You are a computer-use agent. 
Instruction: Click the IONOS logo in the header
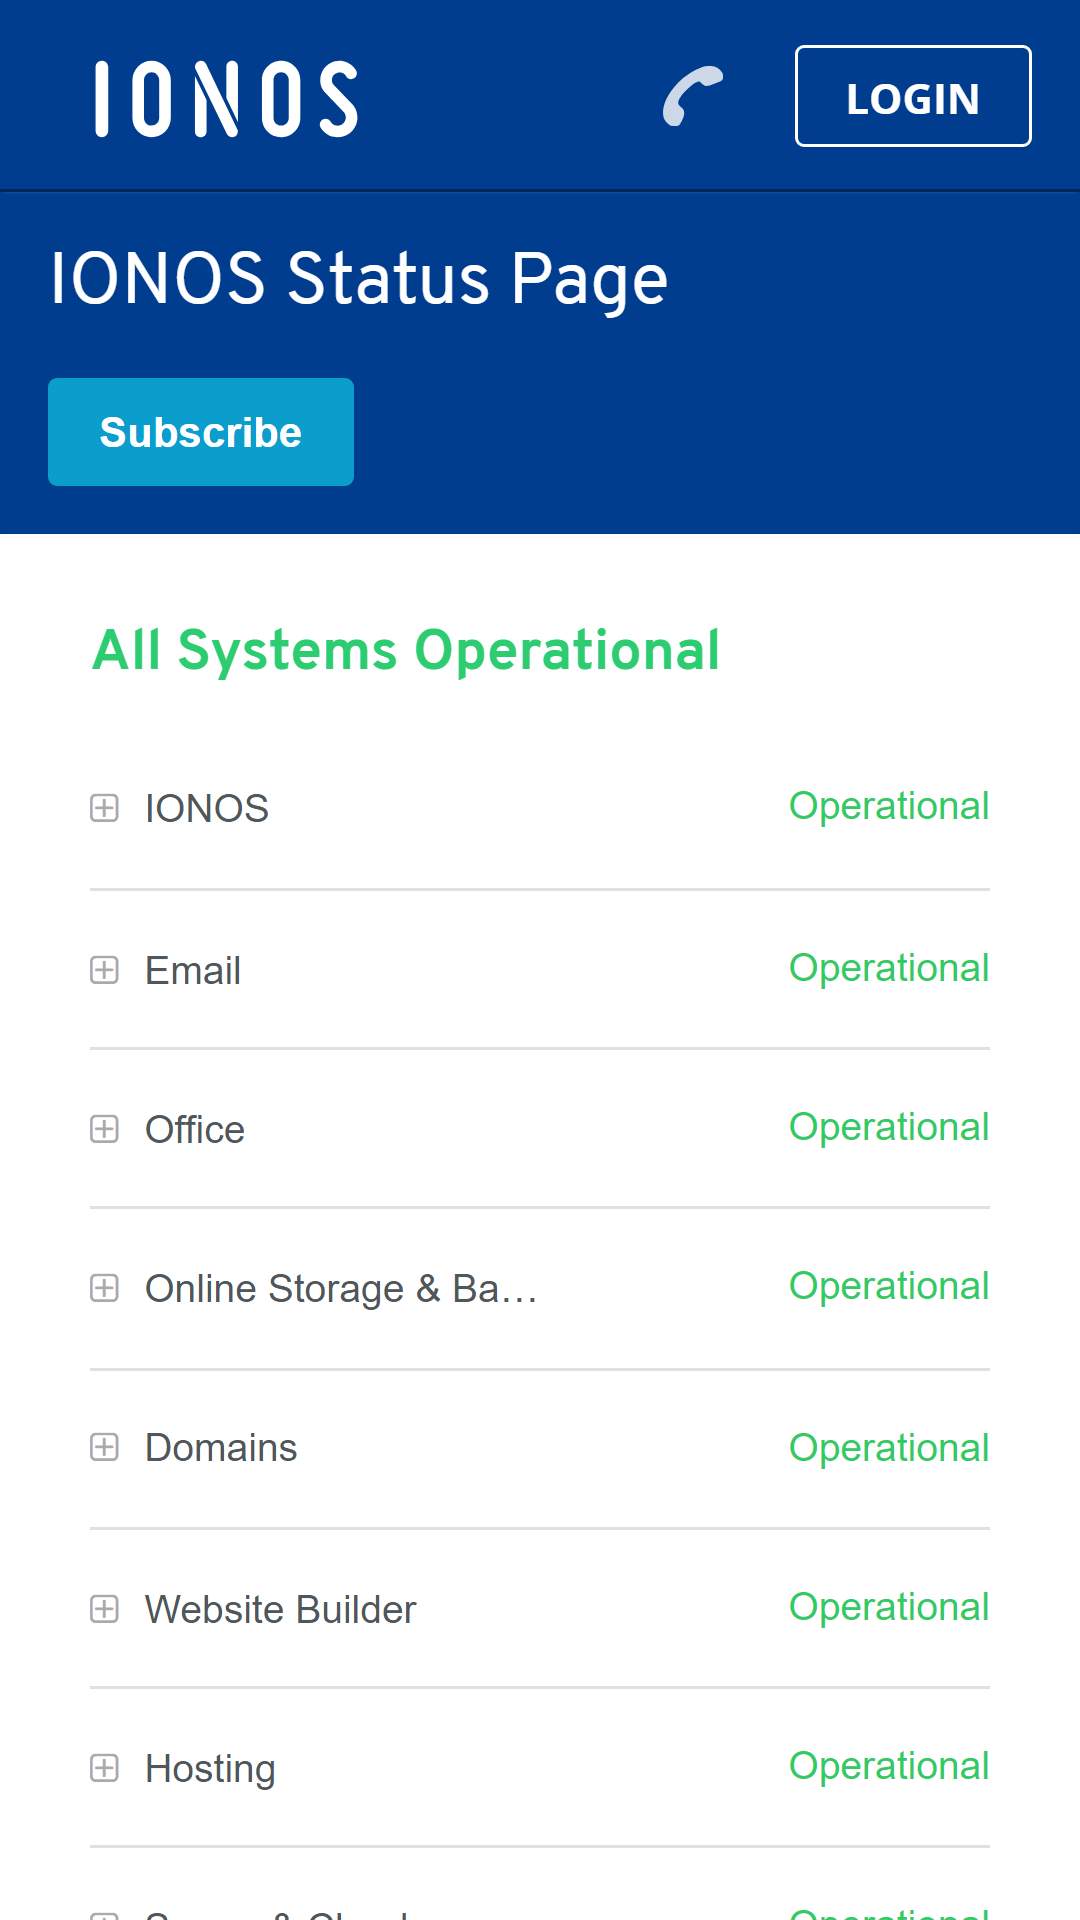click(x=226, y=98)
